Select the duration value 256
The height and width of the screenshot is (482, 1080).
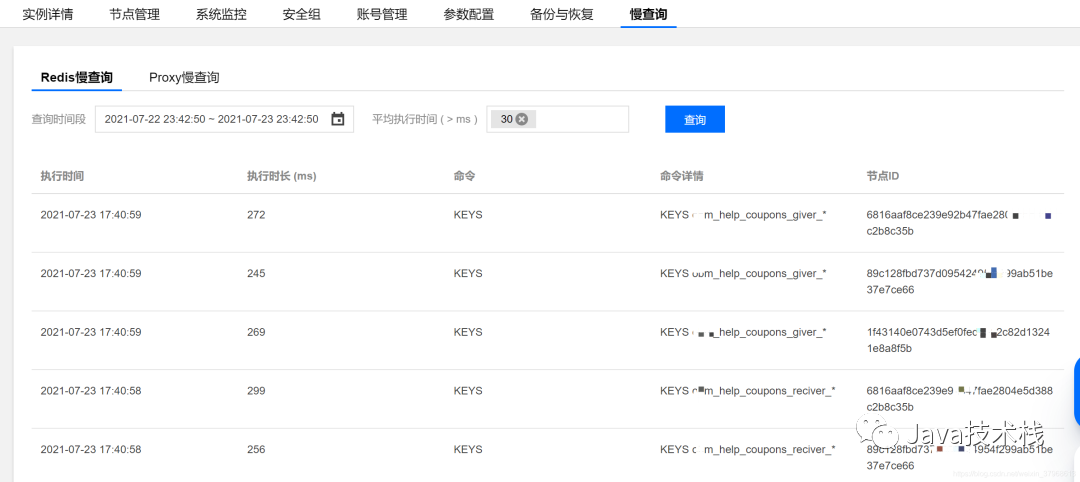(x=256, y=449)
